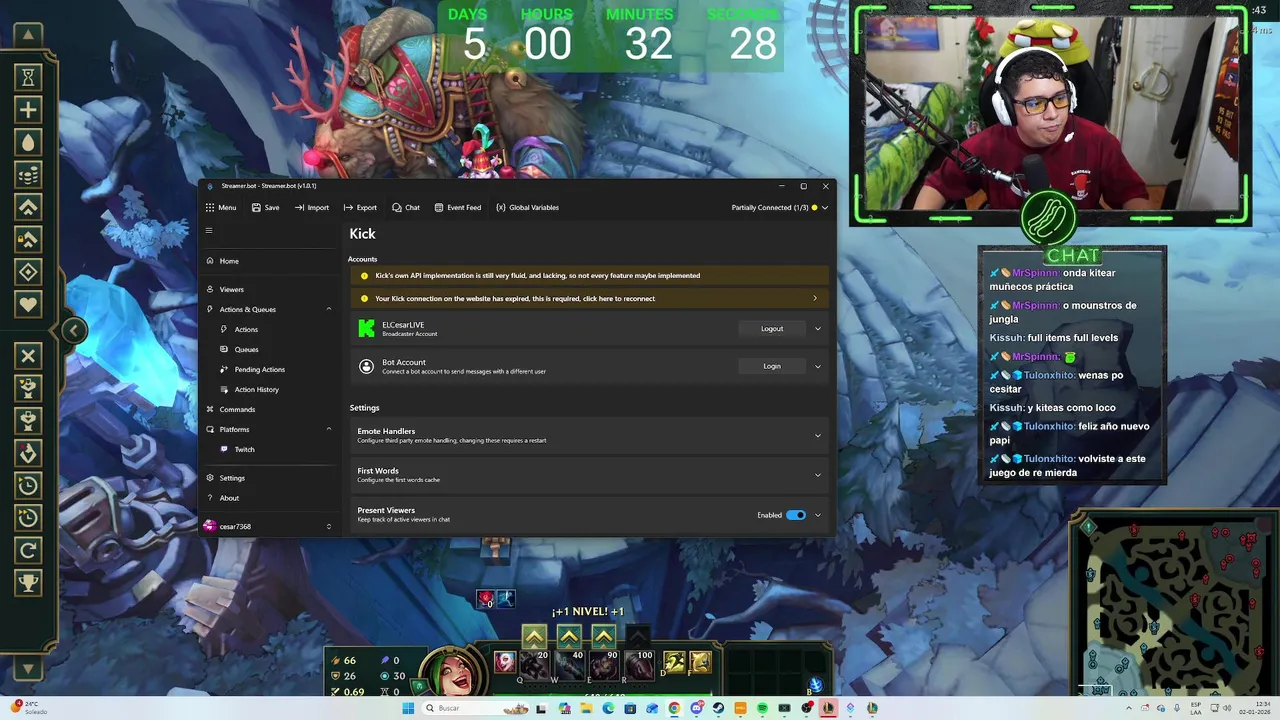Expand the Partially Connected status dropdown
This screenshot has height=720, width=1280.
[x=780, y=207]
